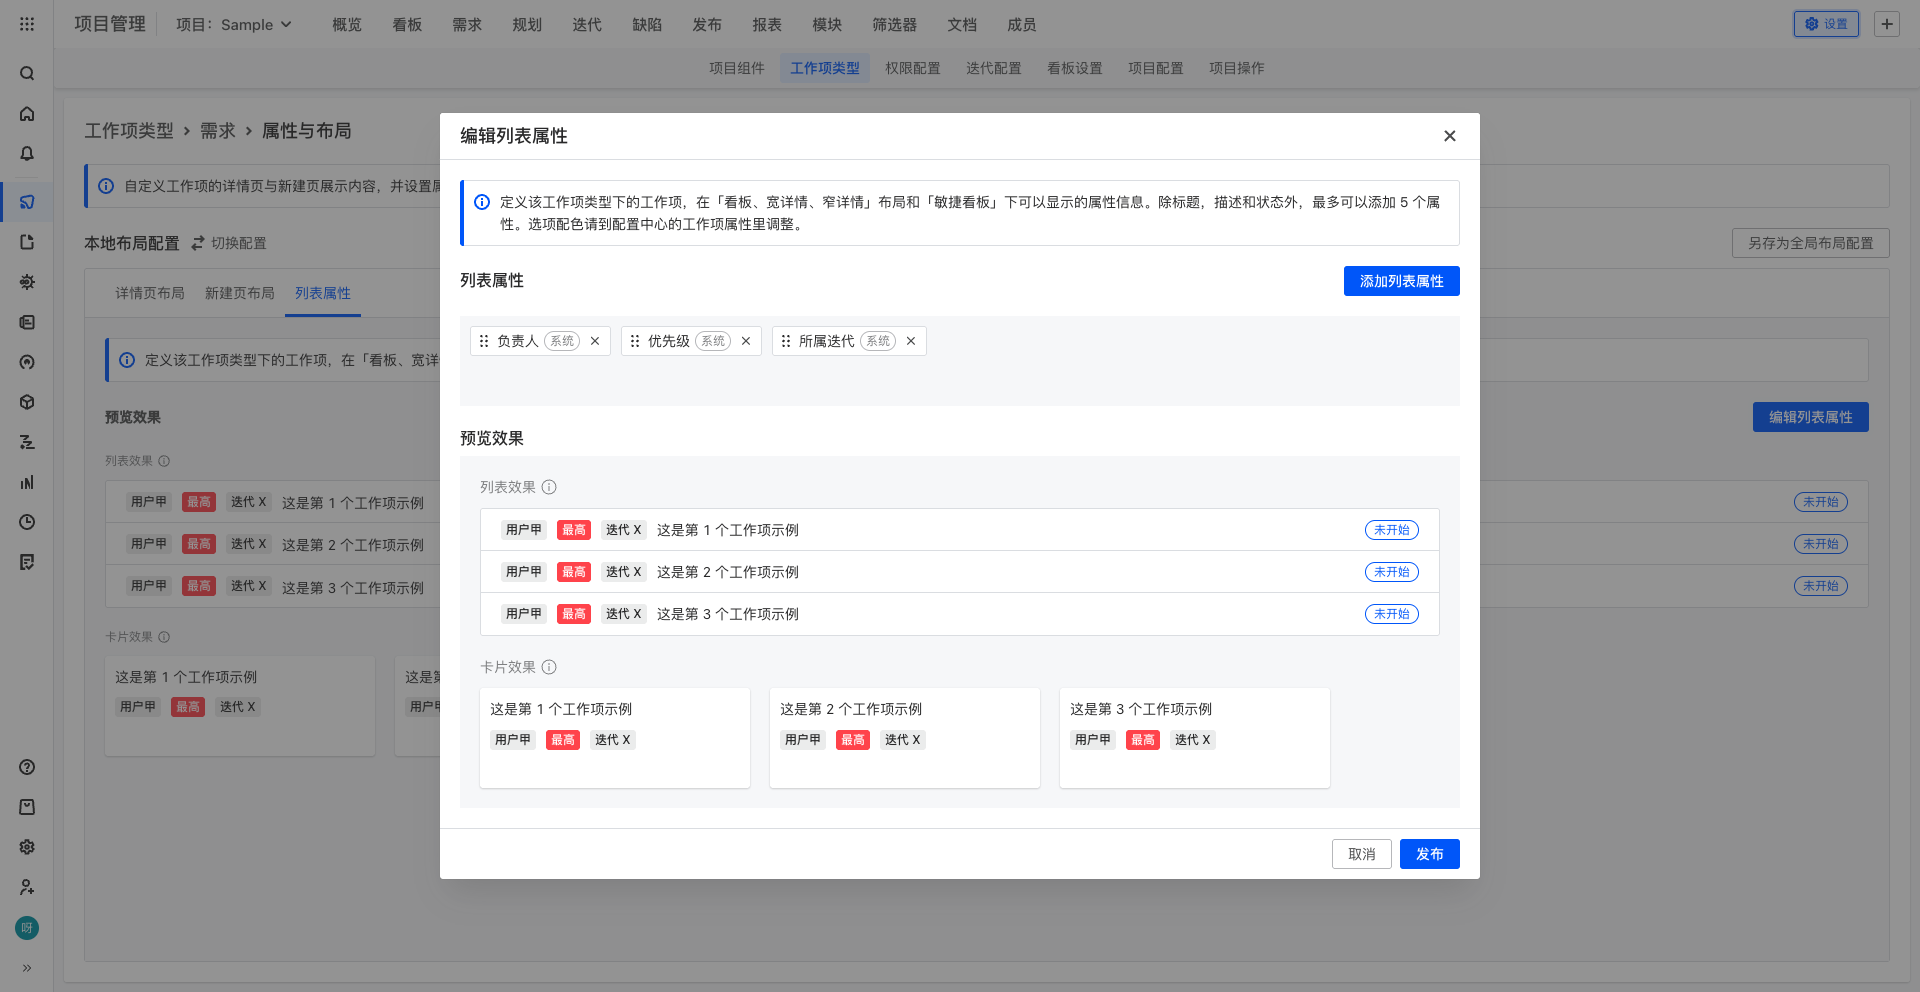Viewport: 1920px width, 992px height.
Task: Click 发布 button
Action: click(x=1430, y=854)
